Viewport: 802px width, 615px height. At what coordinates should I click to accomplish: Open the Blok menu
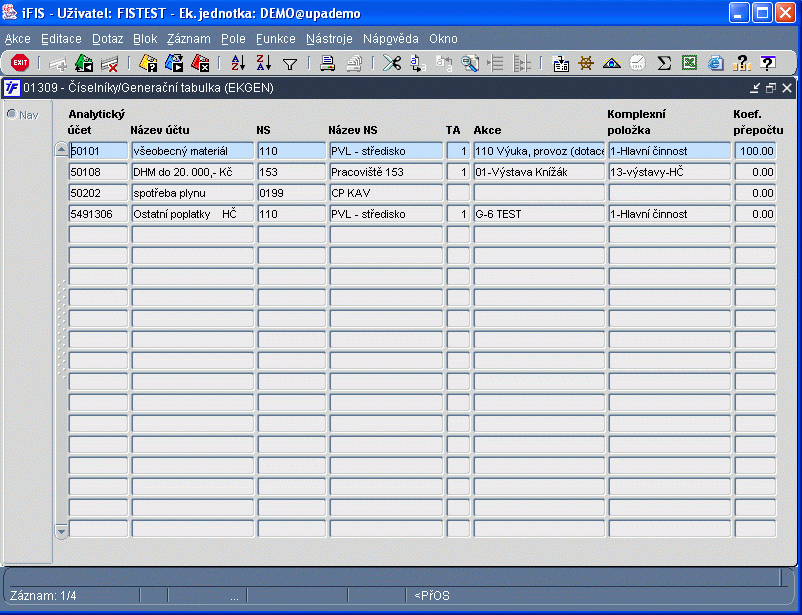click(145, 39)
